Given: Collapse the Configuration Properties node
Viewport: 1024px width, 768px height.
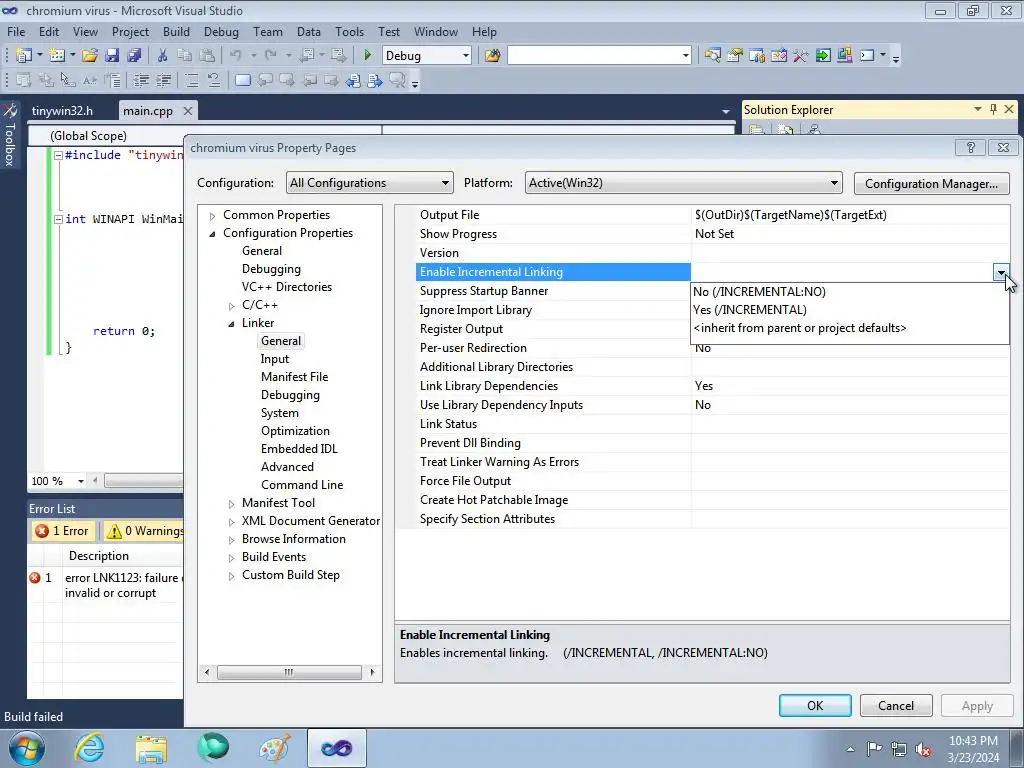Looking at the screenshot, I should click(212, 234).
